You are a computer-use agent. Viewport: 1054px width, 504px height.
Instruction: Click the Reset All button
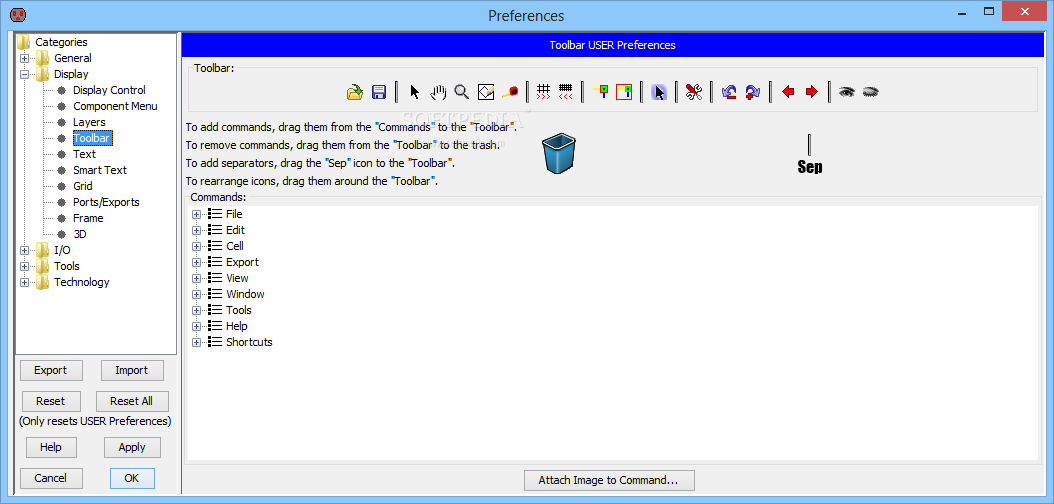coord(132,401)
